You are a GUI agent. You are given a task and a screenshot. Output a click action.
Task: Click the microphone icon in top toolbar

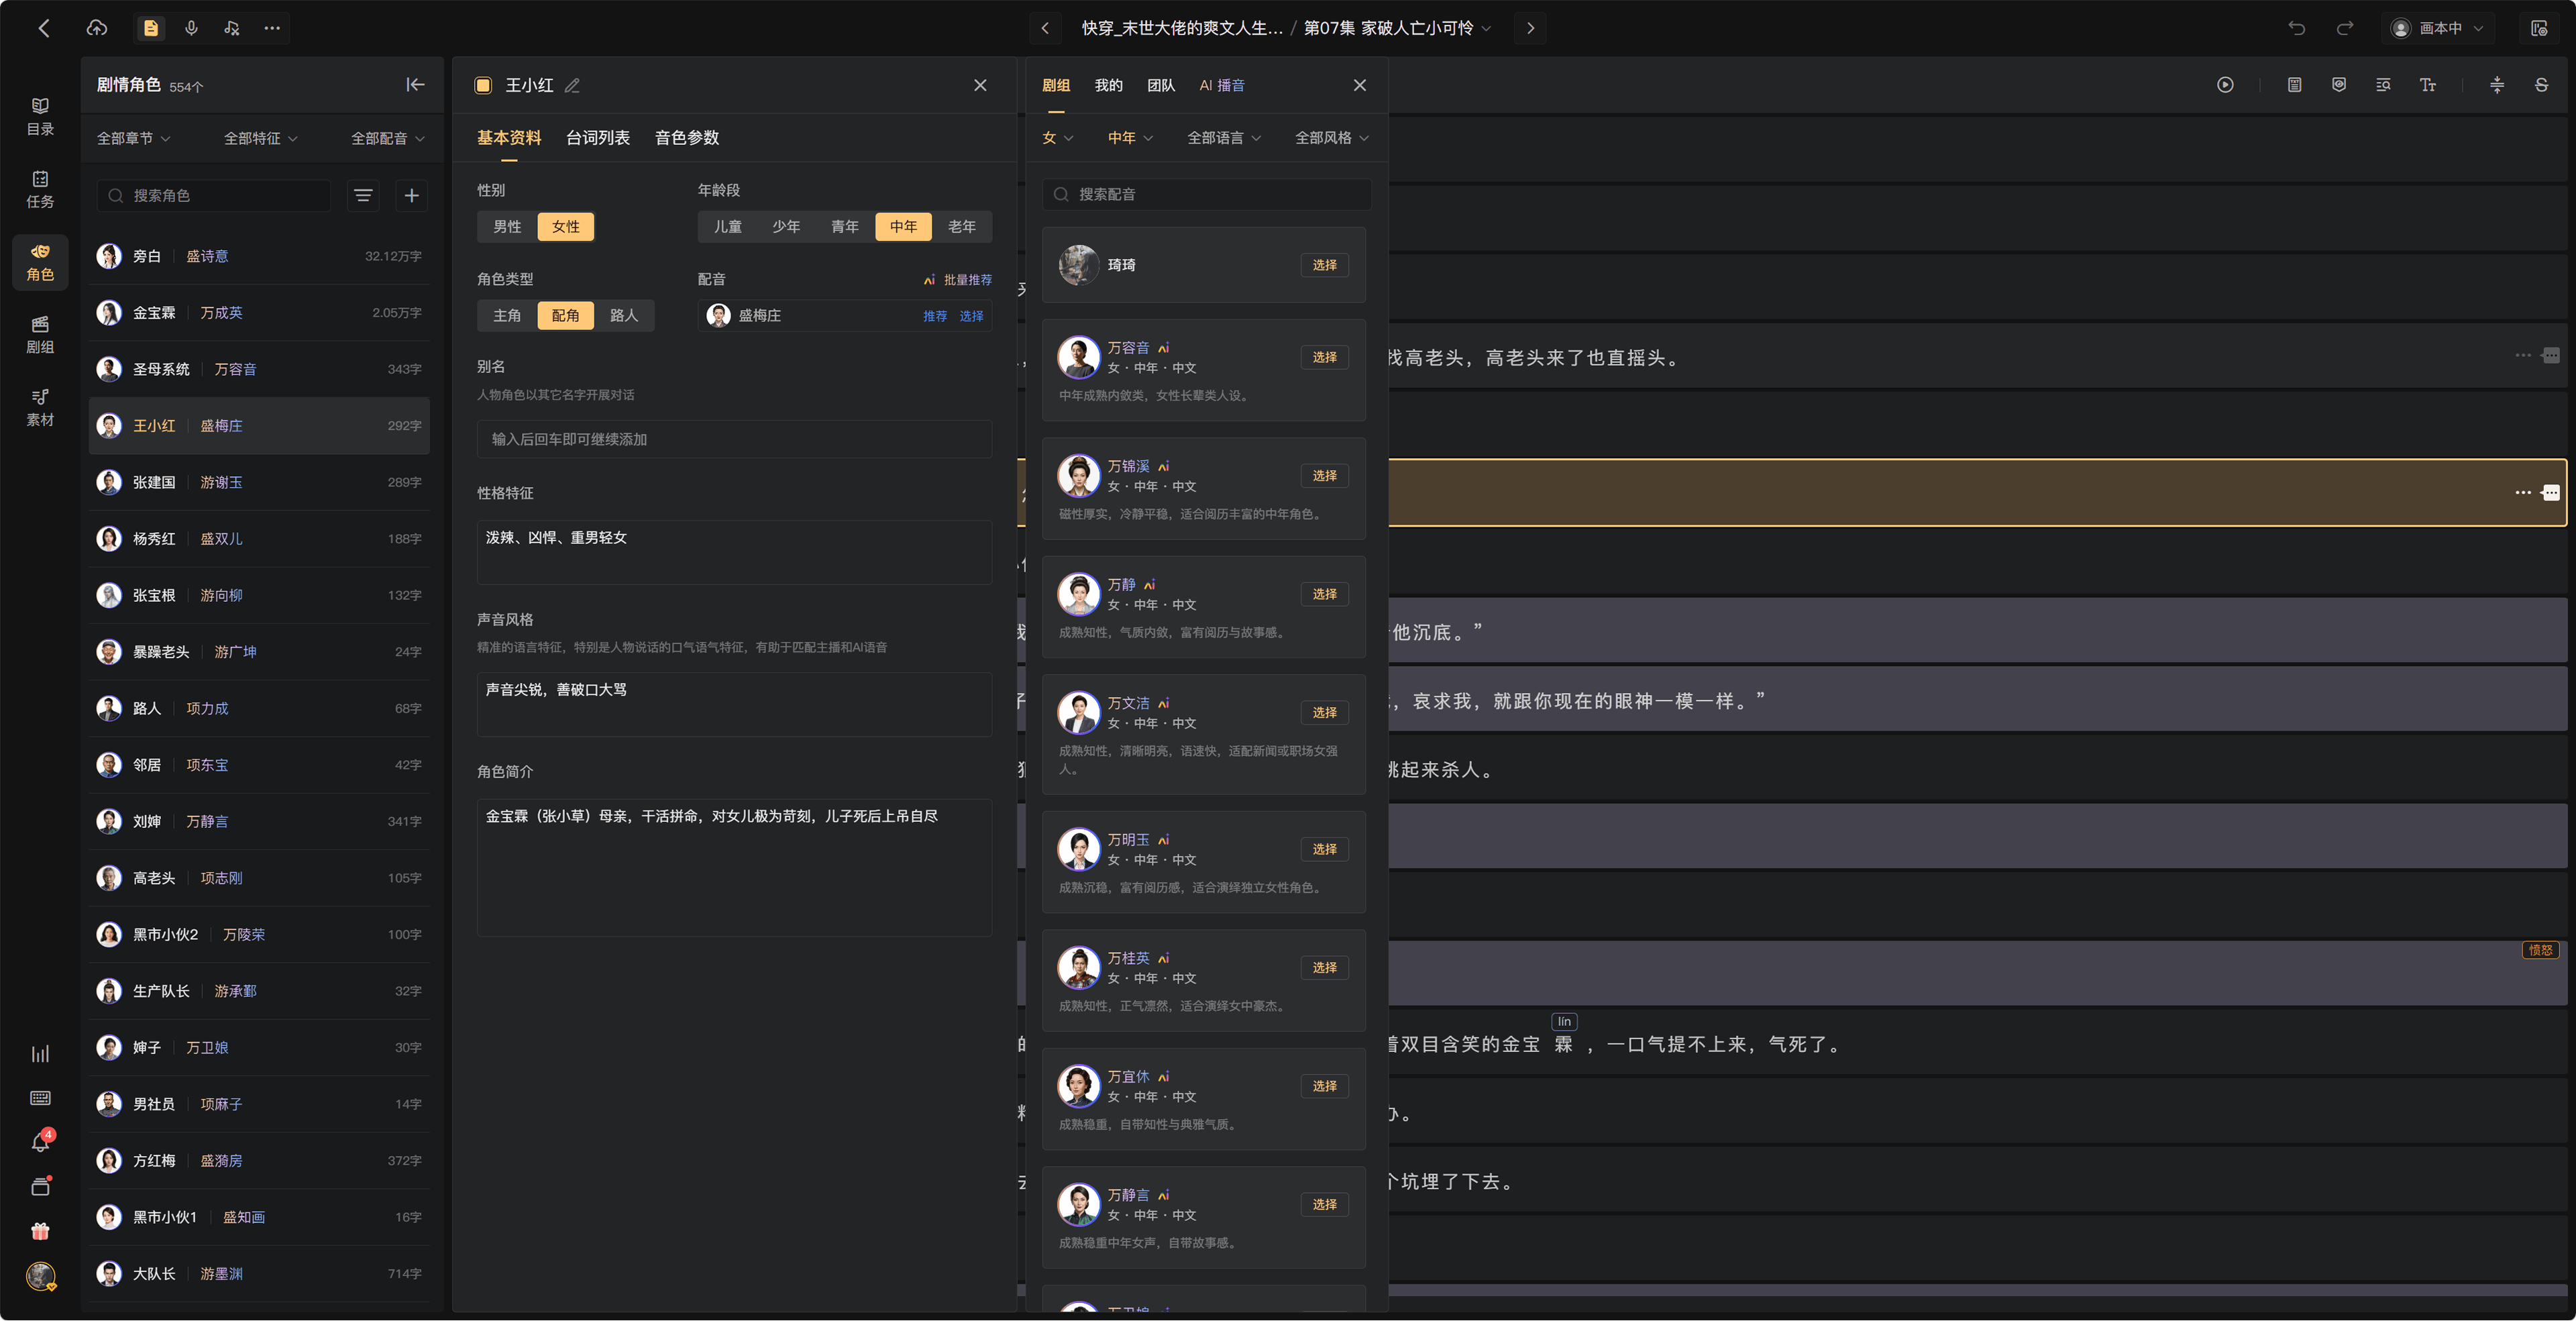pos(191,28)
